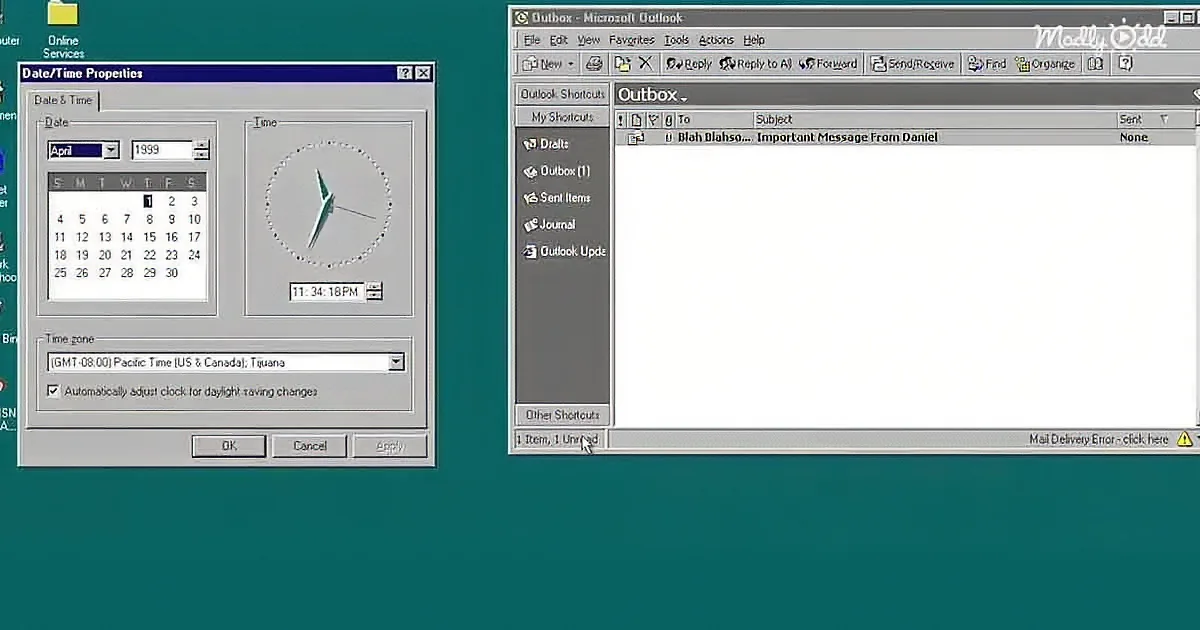Click Send/Receive in Outlook toolbar
1200x630 pixels.
click(912, 63)
